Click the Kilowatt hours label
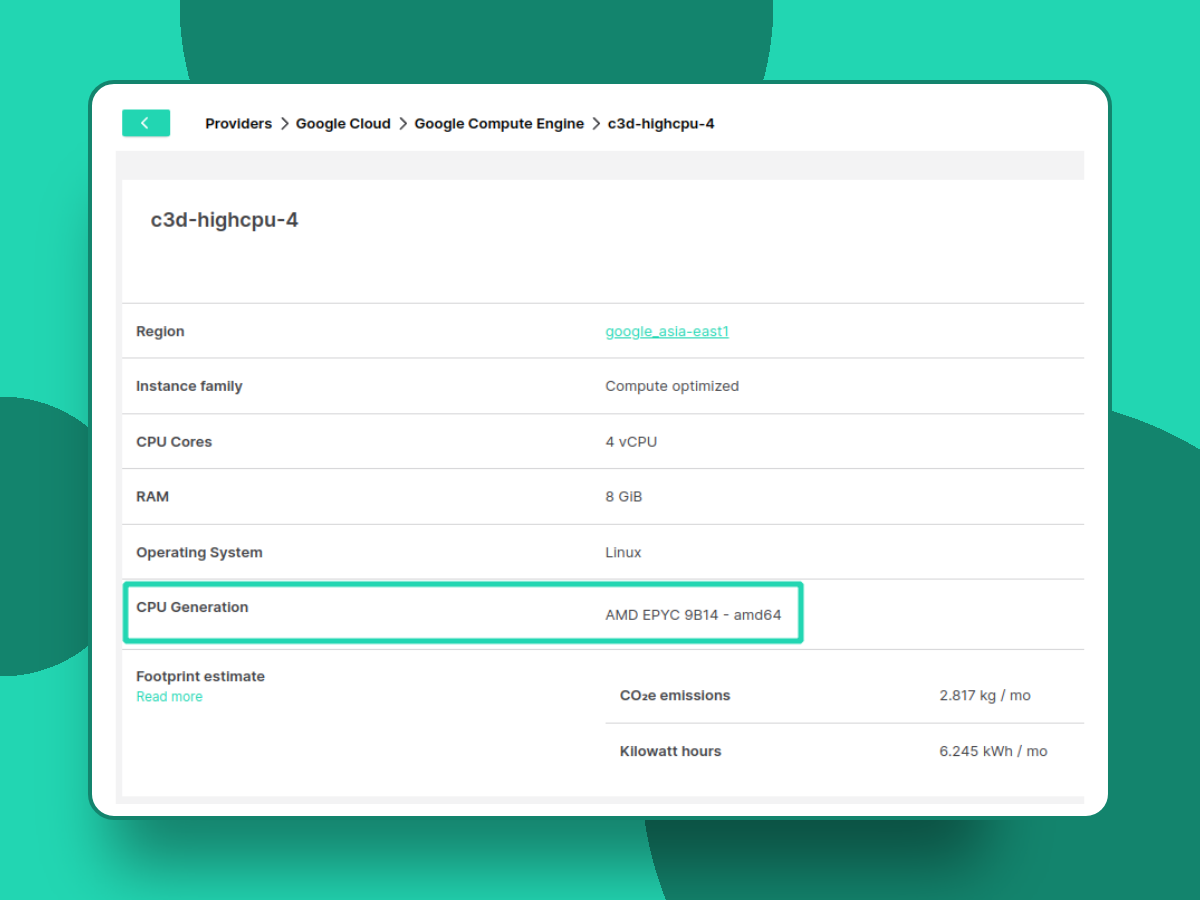 click(670, 751)
